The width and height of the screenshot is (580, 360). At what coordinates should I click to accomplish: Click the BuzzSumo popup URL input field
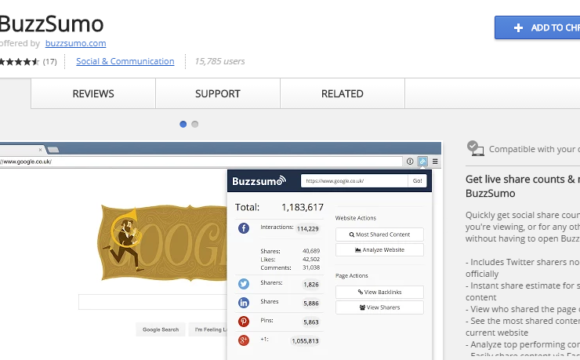(x=354, y=181)
